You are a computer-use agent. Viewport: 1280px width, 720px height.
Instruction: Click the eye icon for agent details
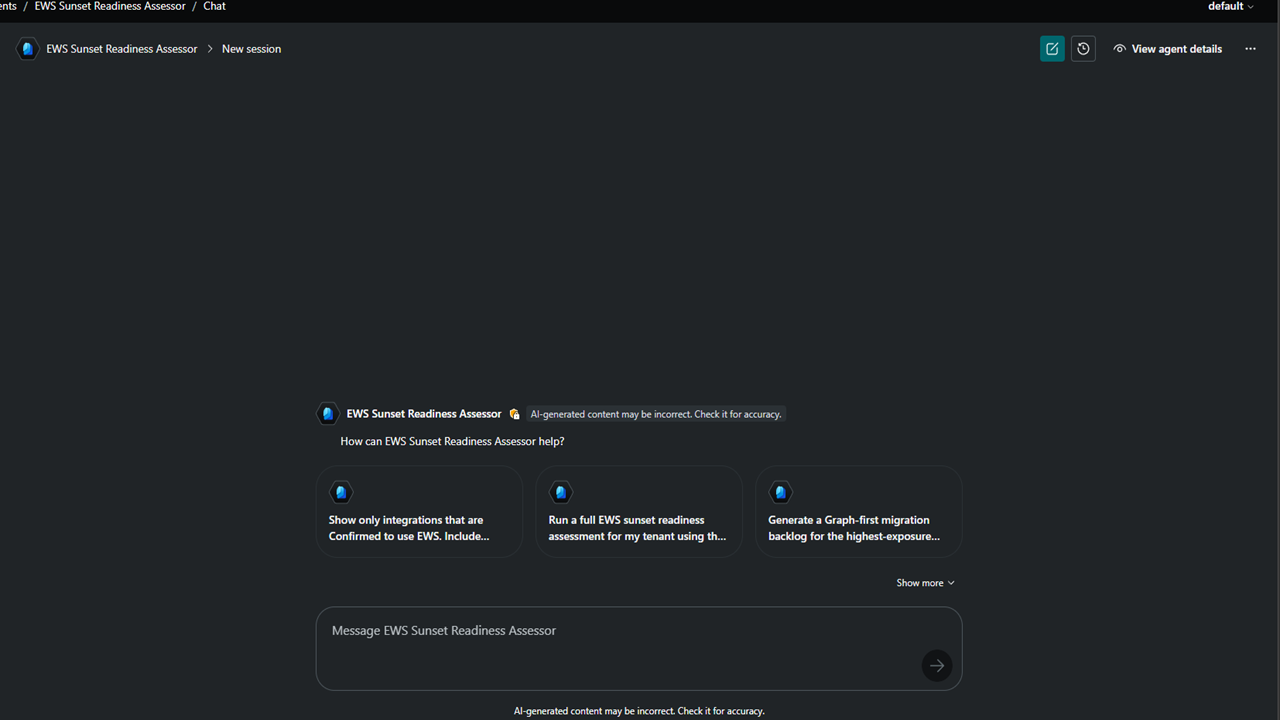click(x=1119, y=49)
